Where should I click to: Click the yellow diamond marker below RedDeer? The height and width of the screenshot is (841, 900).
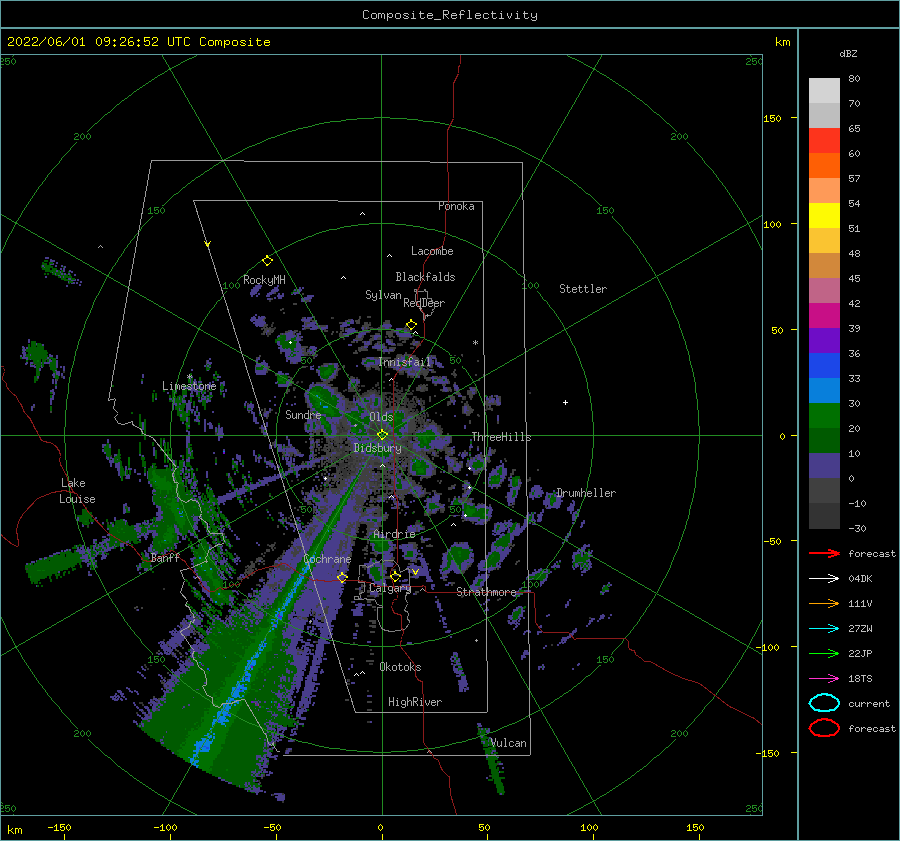point(412,325)
